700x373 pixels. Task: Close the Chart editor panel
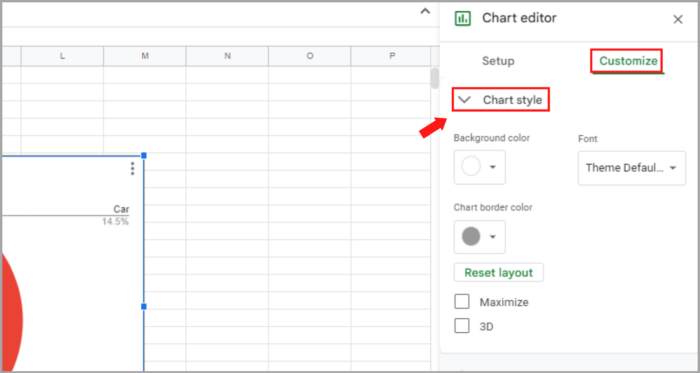pyautogui.click(x=678, y=19)
